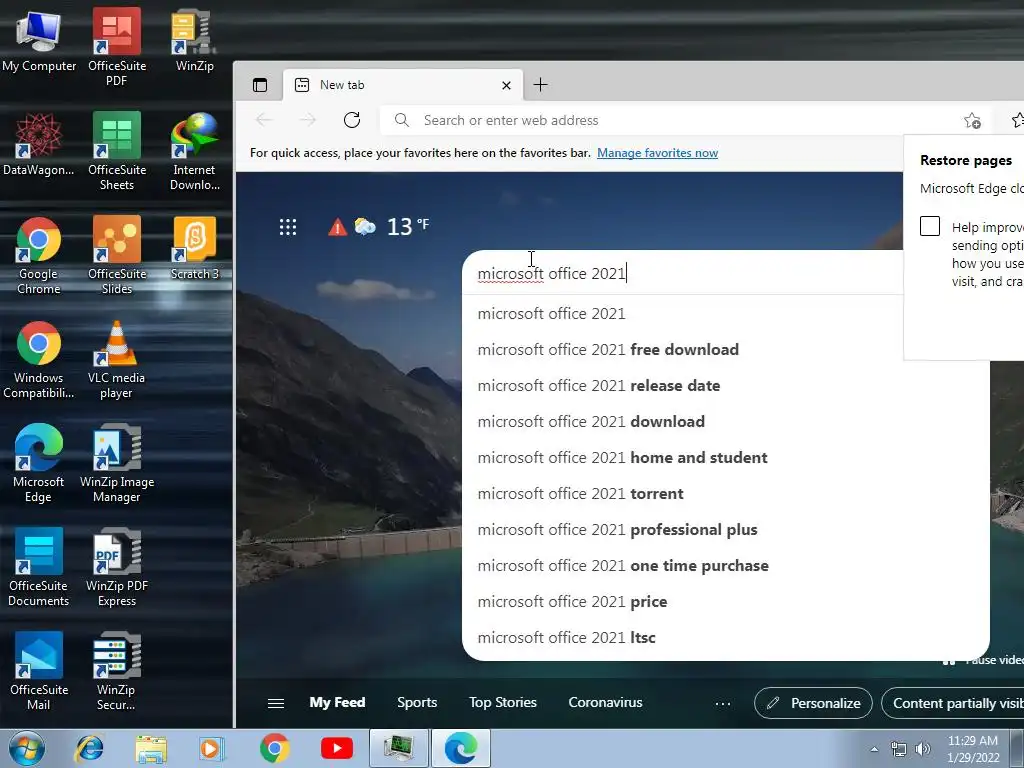Click the add to favorites star icon
The height and width of the screenshot is (768, 1024).
(x=972, y=121)
